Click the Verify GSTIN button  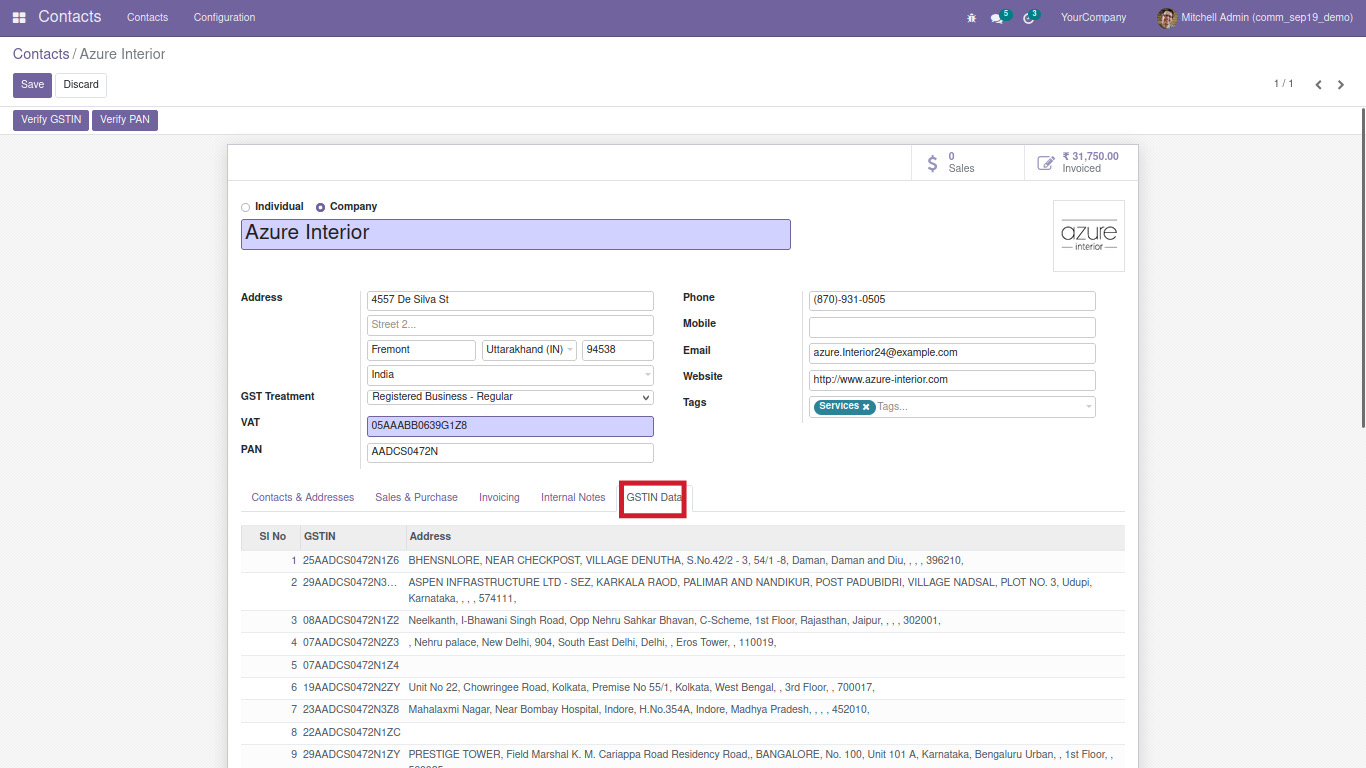click(51, 120)
